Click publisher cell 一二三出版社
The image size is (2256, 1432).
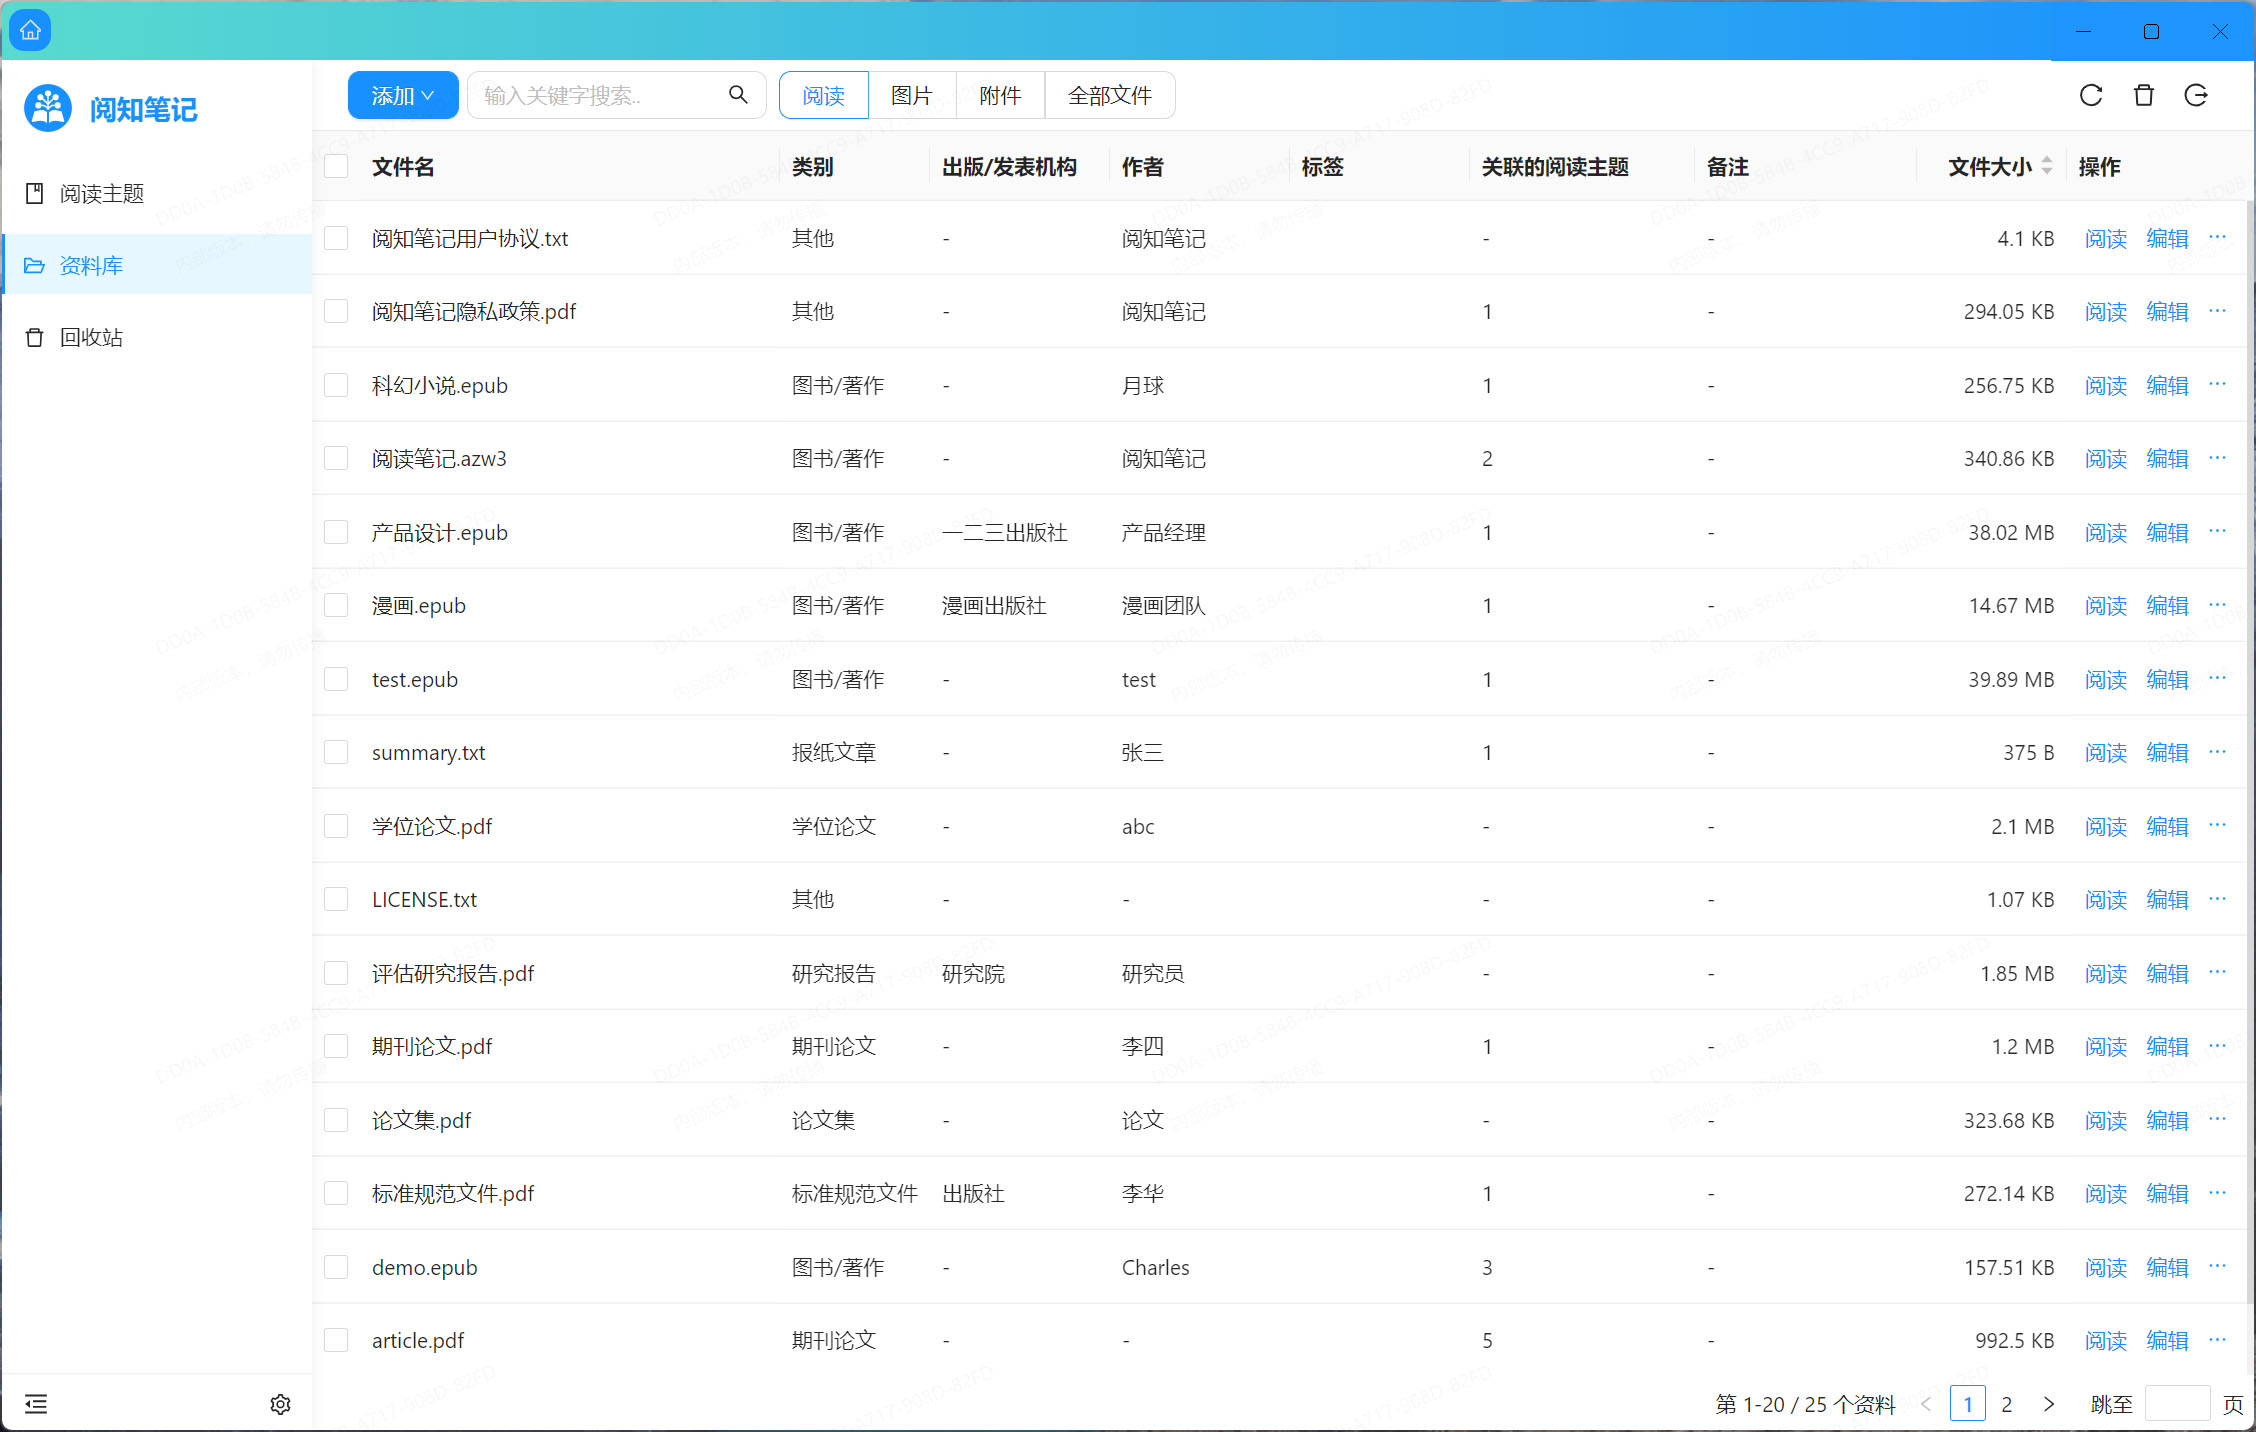tap(1004, 532)
